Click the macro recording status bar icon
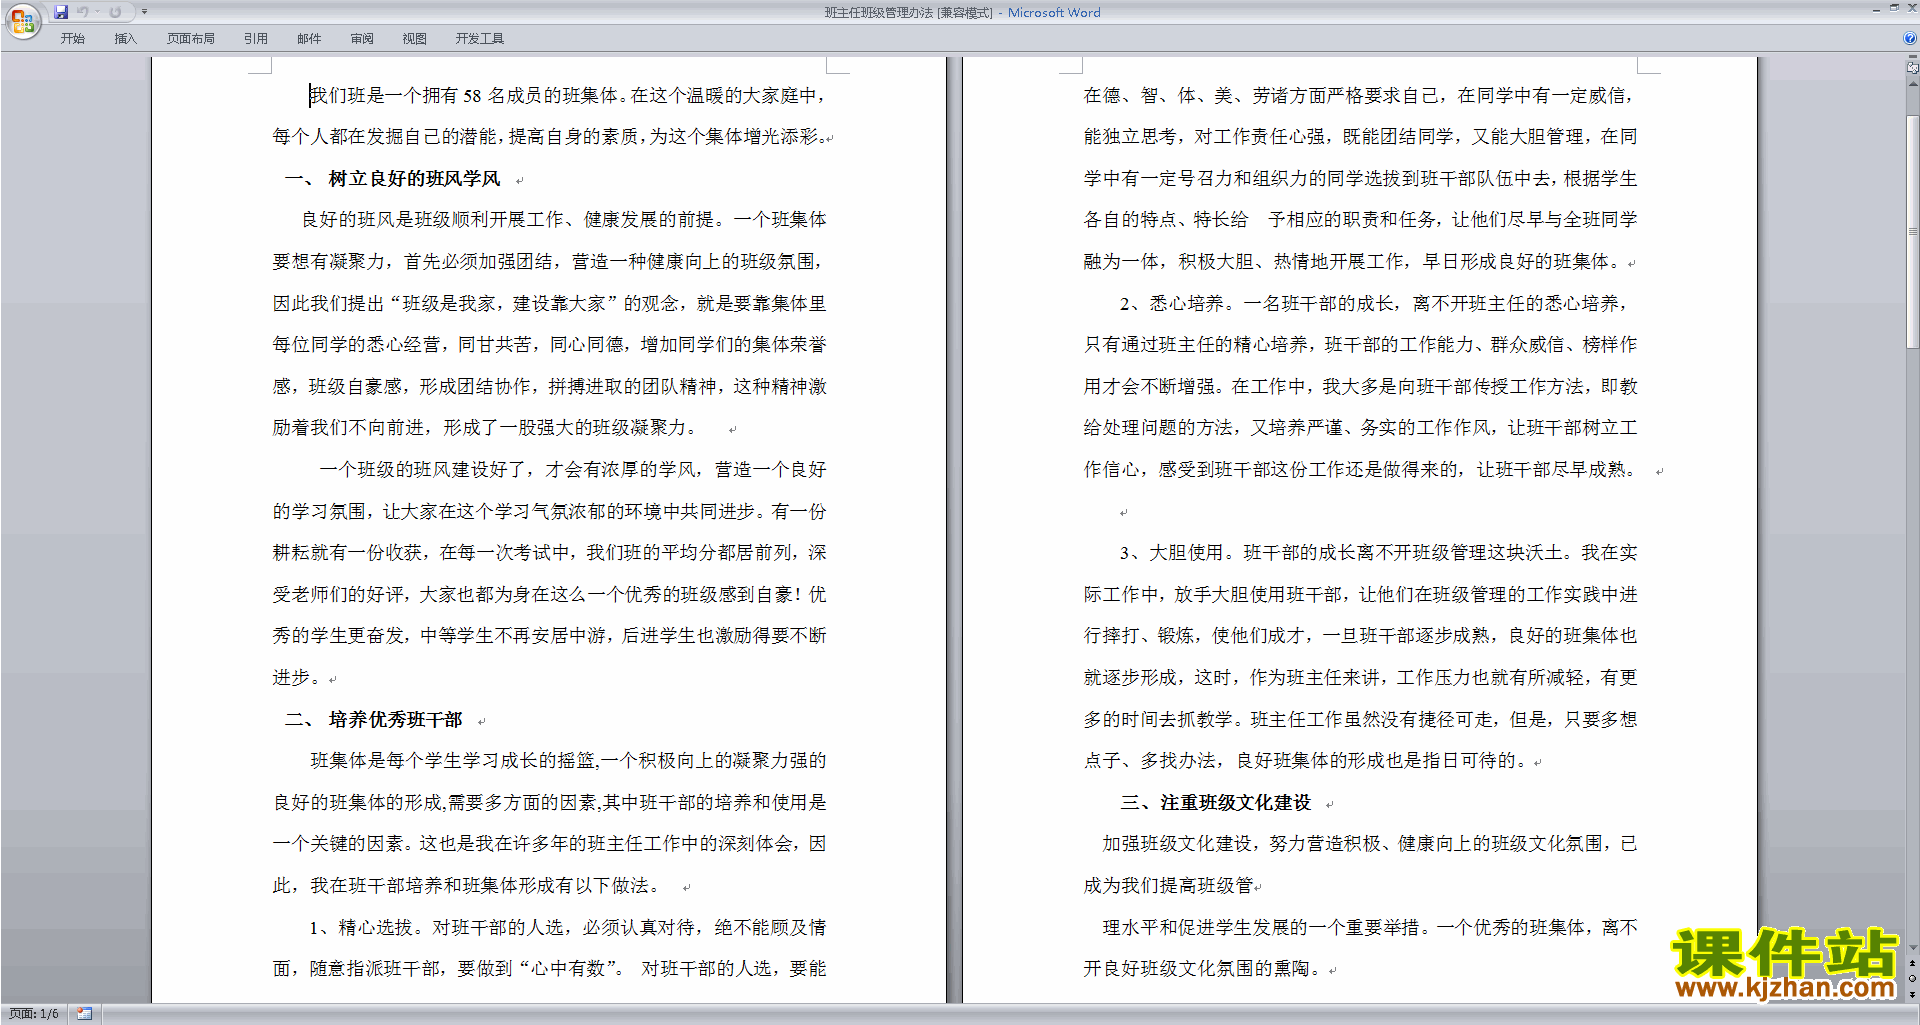 [85, 1014]
